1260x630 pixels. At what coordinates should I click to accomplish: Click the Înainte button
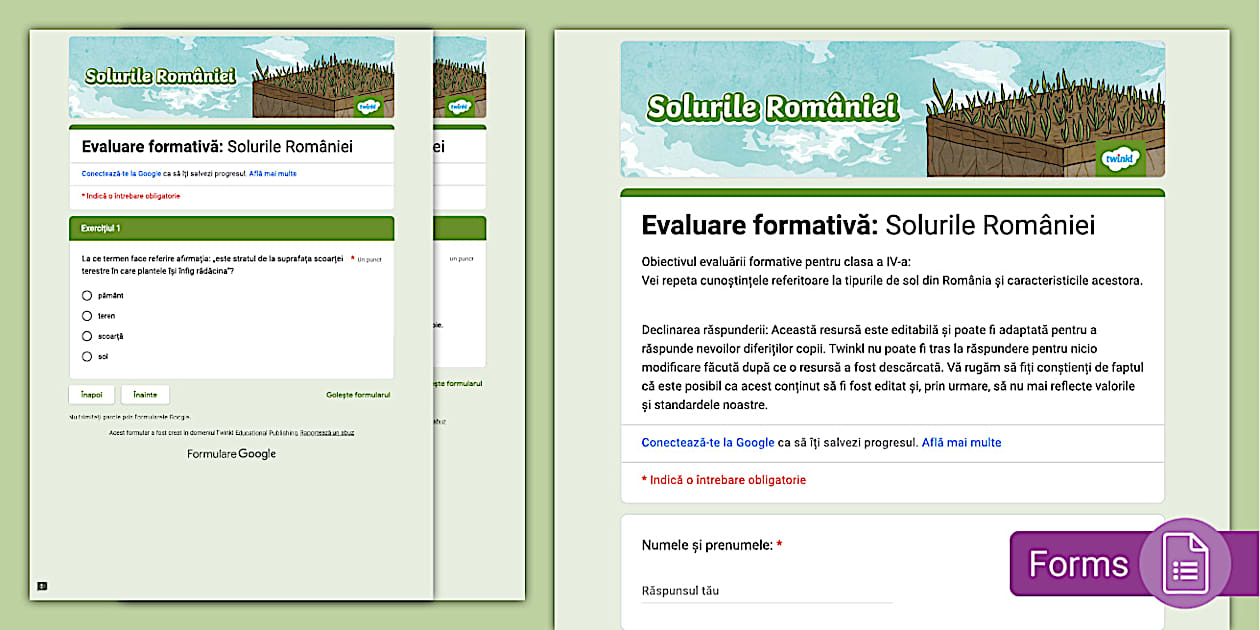(145, 394)
